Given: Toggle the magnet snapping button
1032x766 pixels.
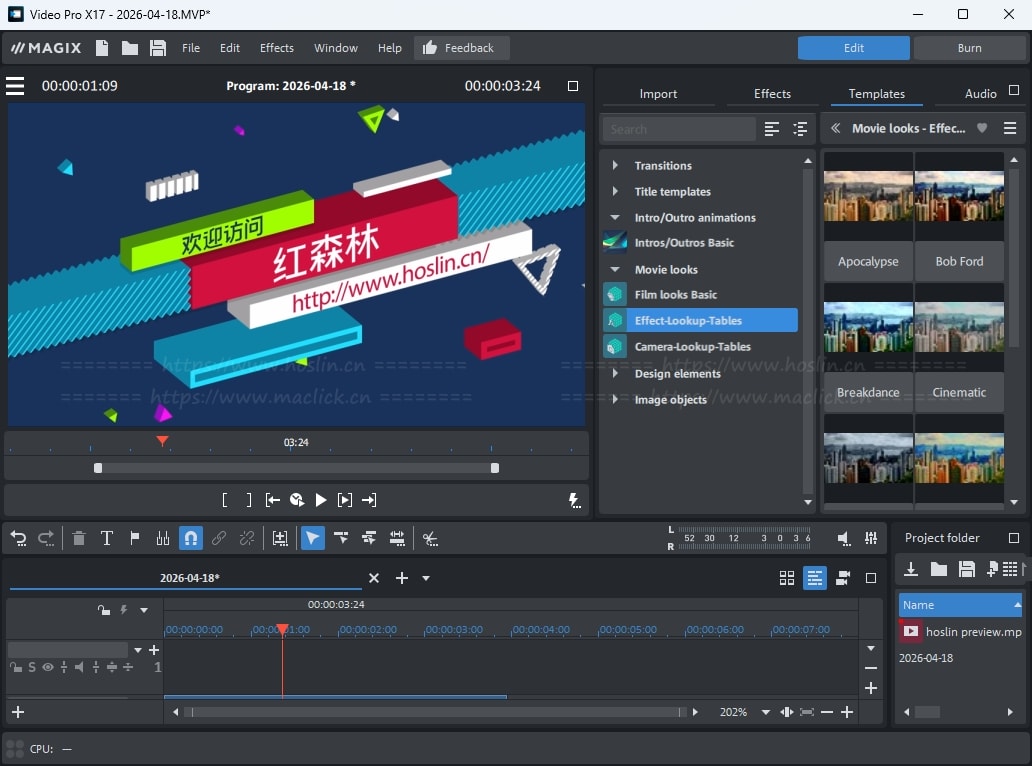Looking at the screenshot, I should pyautogui.click(x=191, y=538).
